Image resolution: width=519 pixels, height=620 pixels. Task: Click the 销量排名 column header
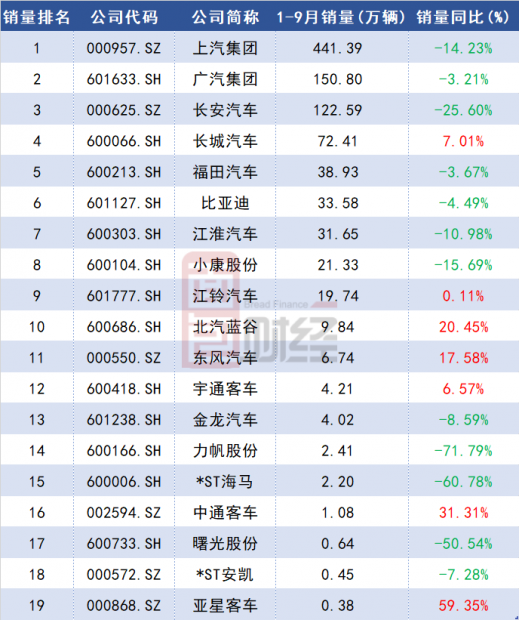point(36,17)
